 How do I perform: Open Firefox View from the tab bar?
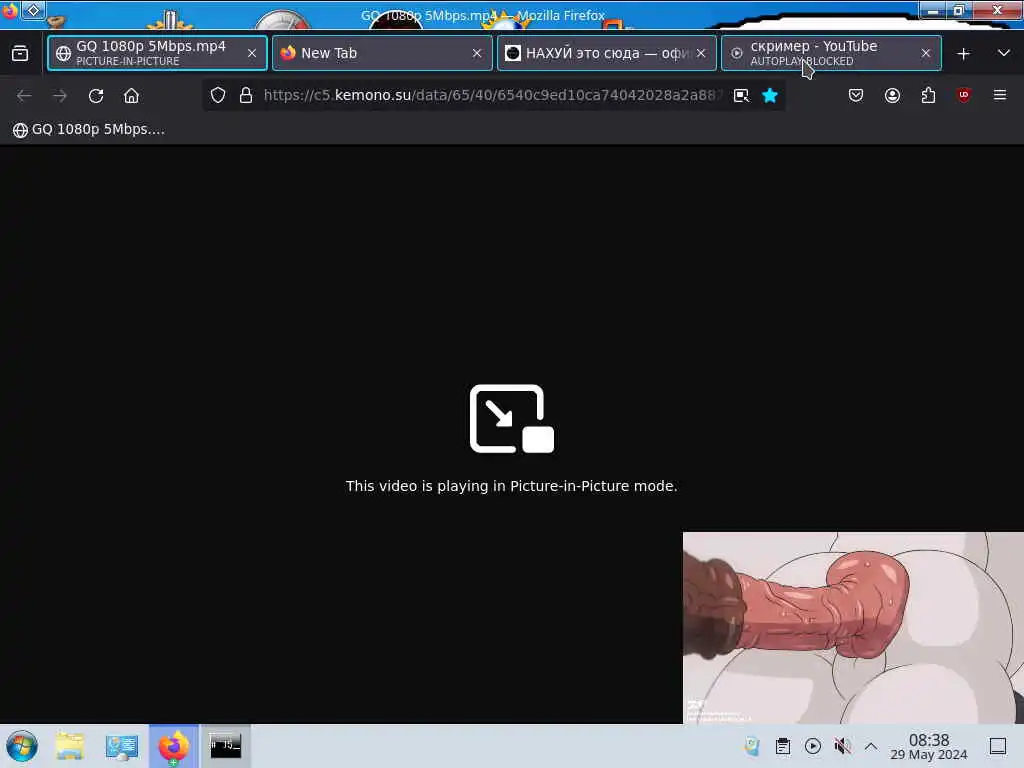20,54
